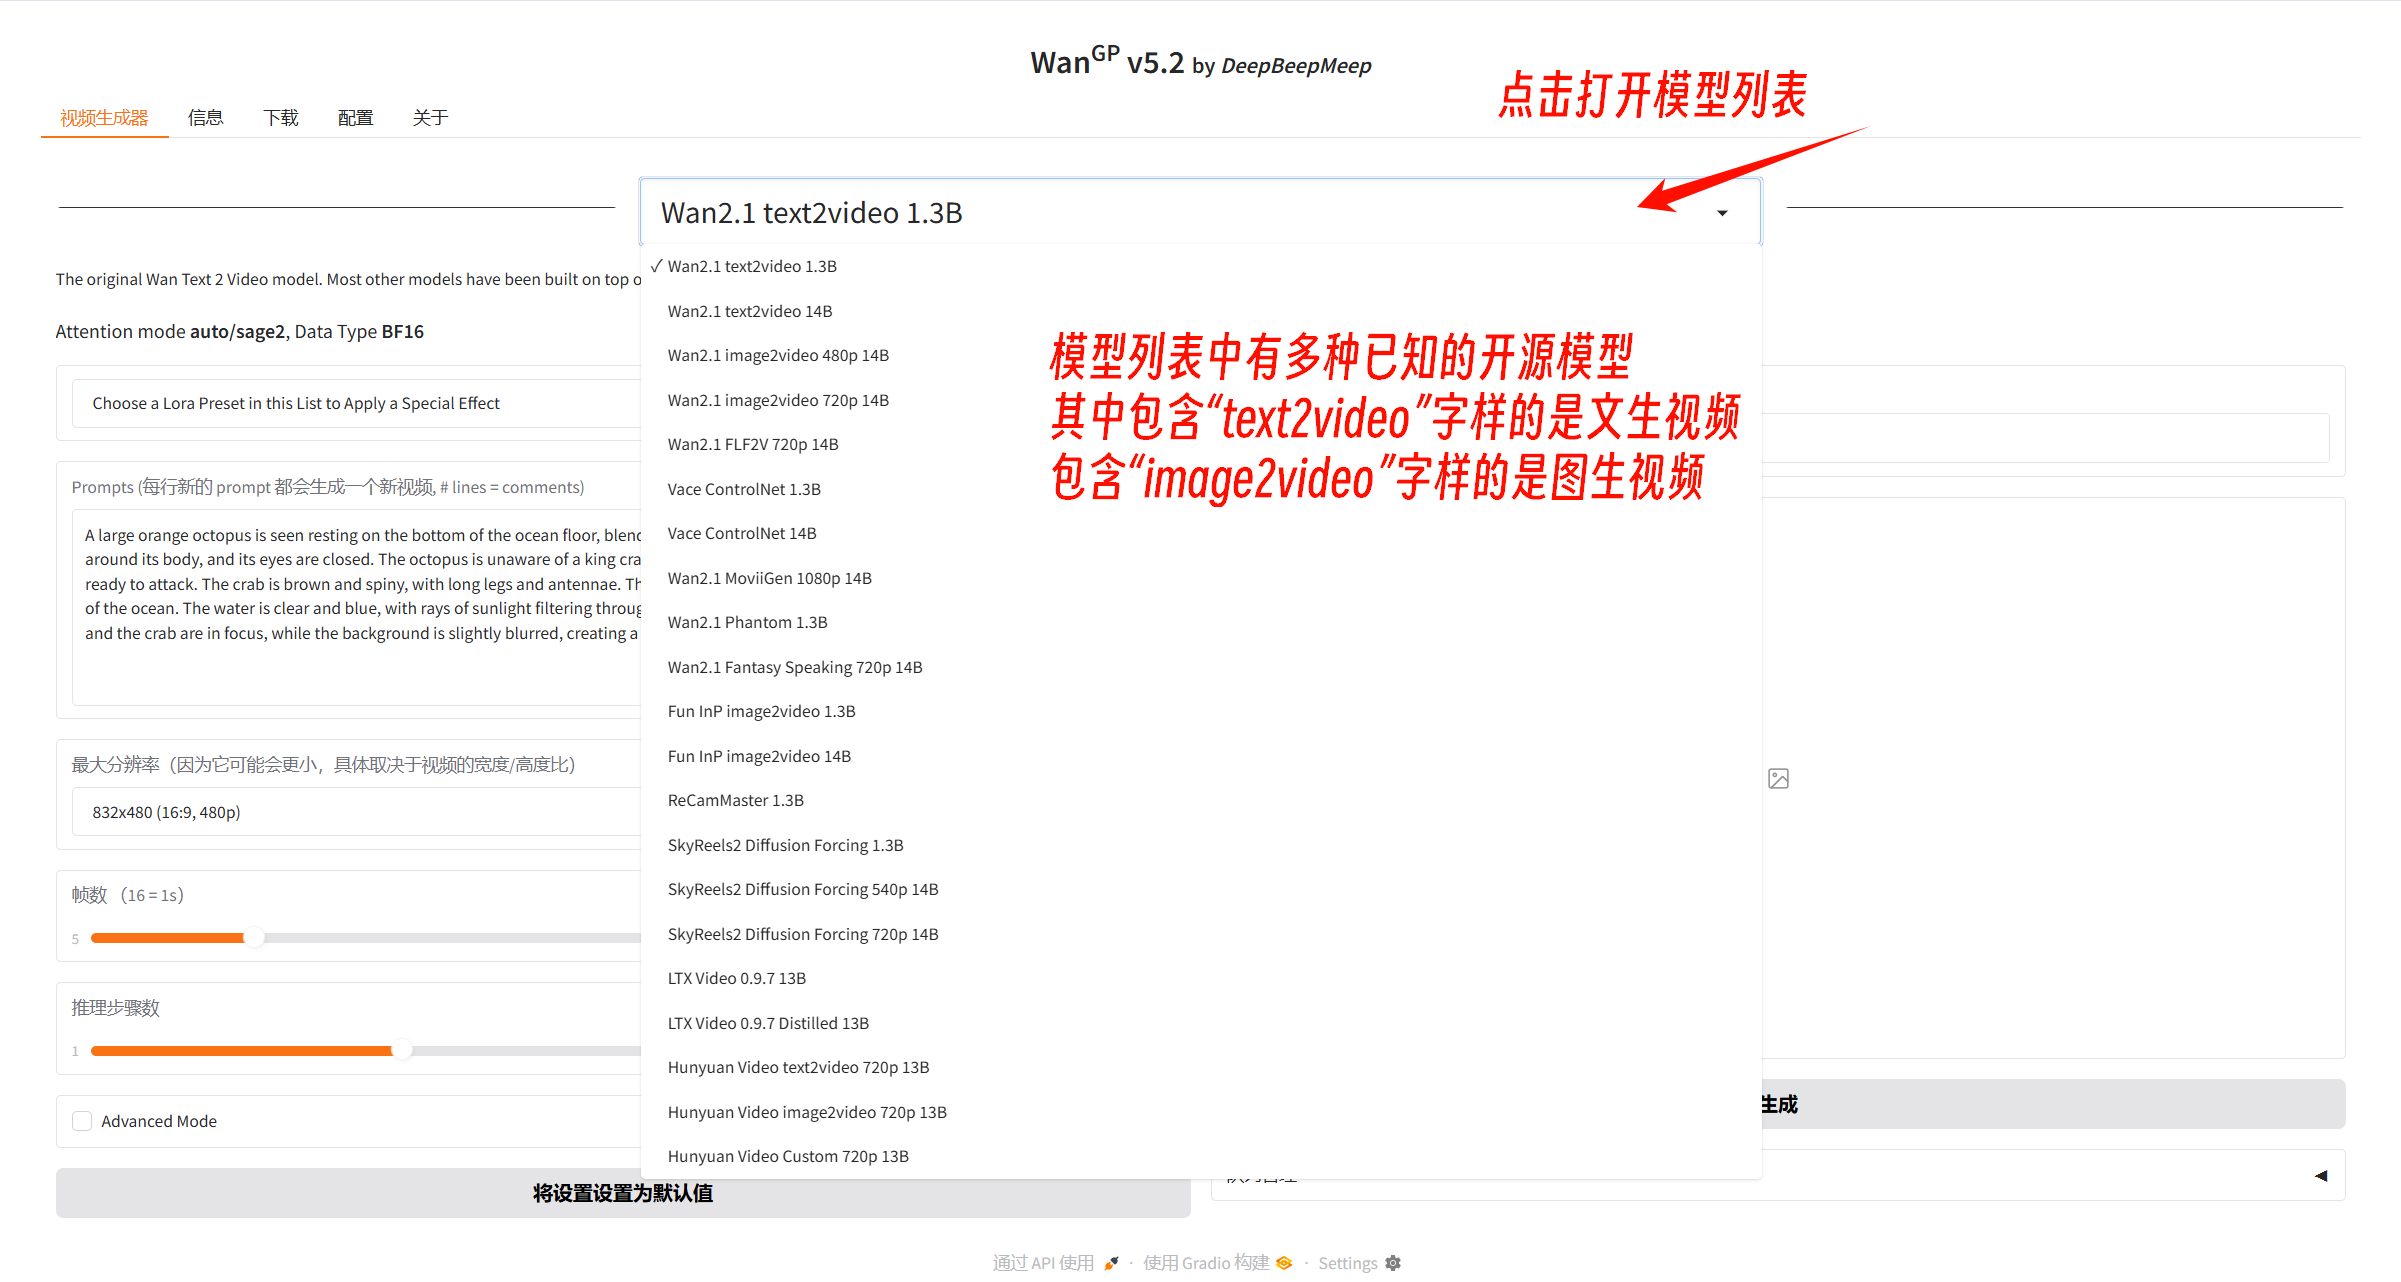The height and width of the screenshot is (1282, 2401).
Task: Switch to the 视频生成器 tab
Action: [104, 118]
